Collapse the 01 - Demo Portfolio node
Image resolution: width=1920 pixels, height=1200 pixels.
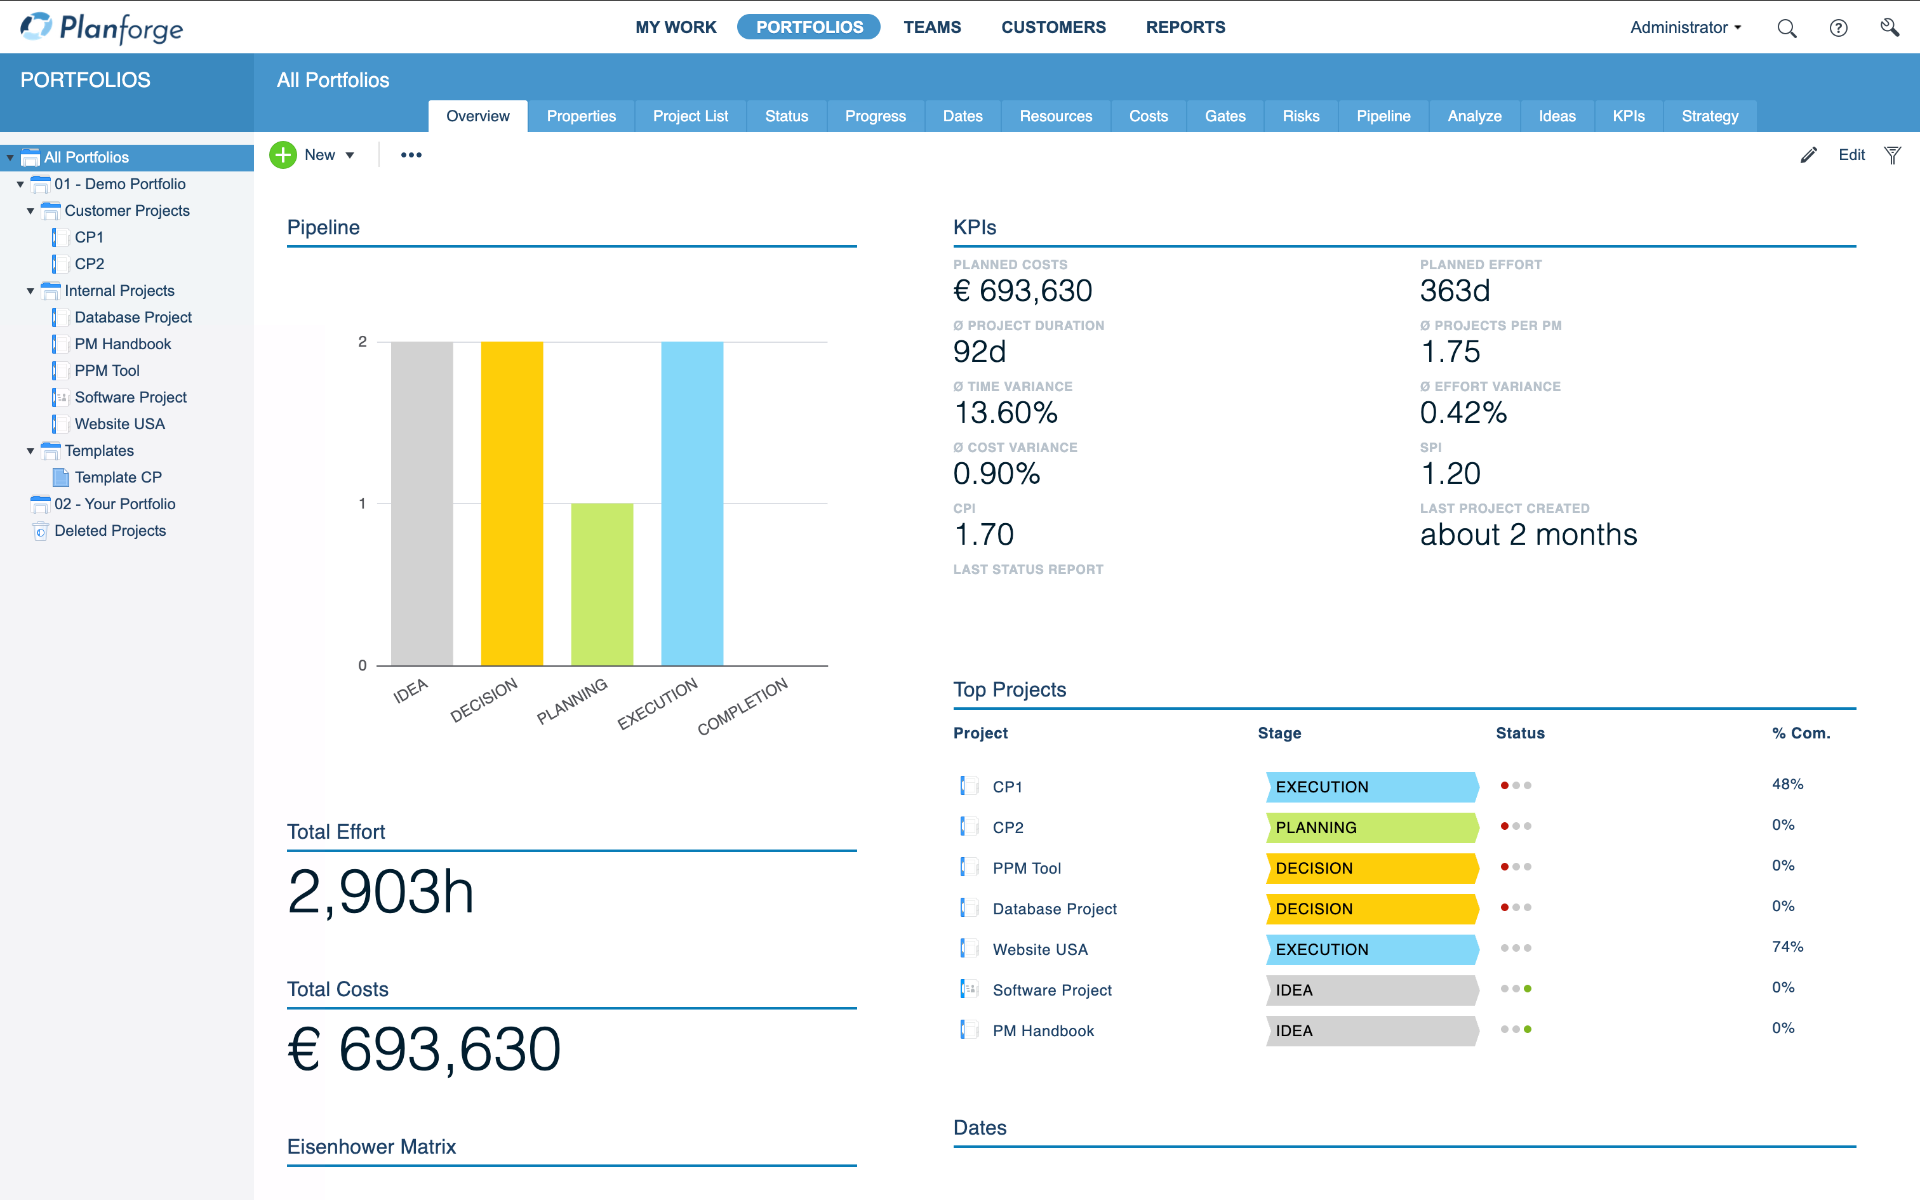[x=20, y=184]
